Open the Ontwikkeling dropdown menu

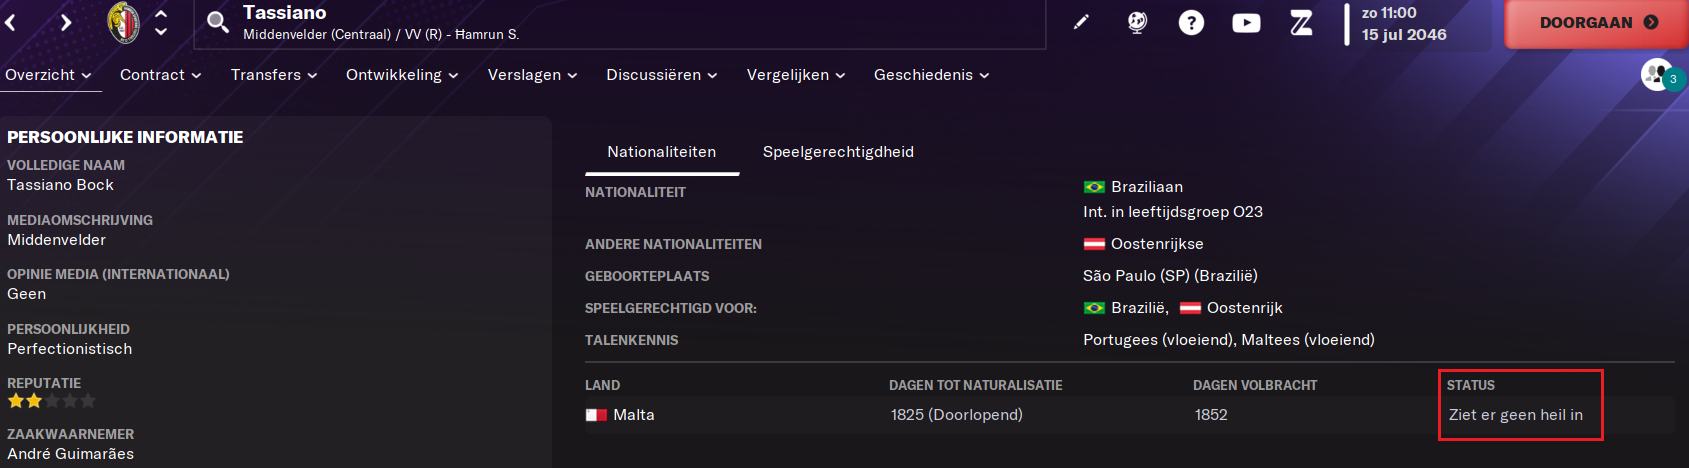click(x=402, y=75)
